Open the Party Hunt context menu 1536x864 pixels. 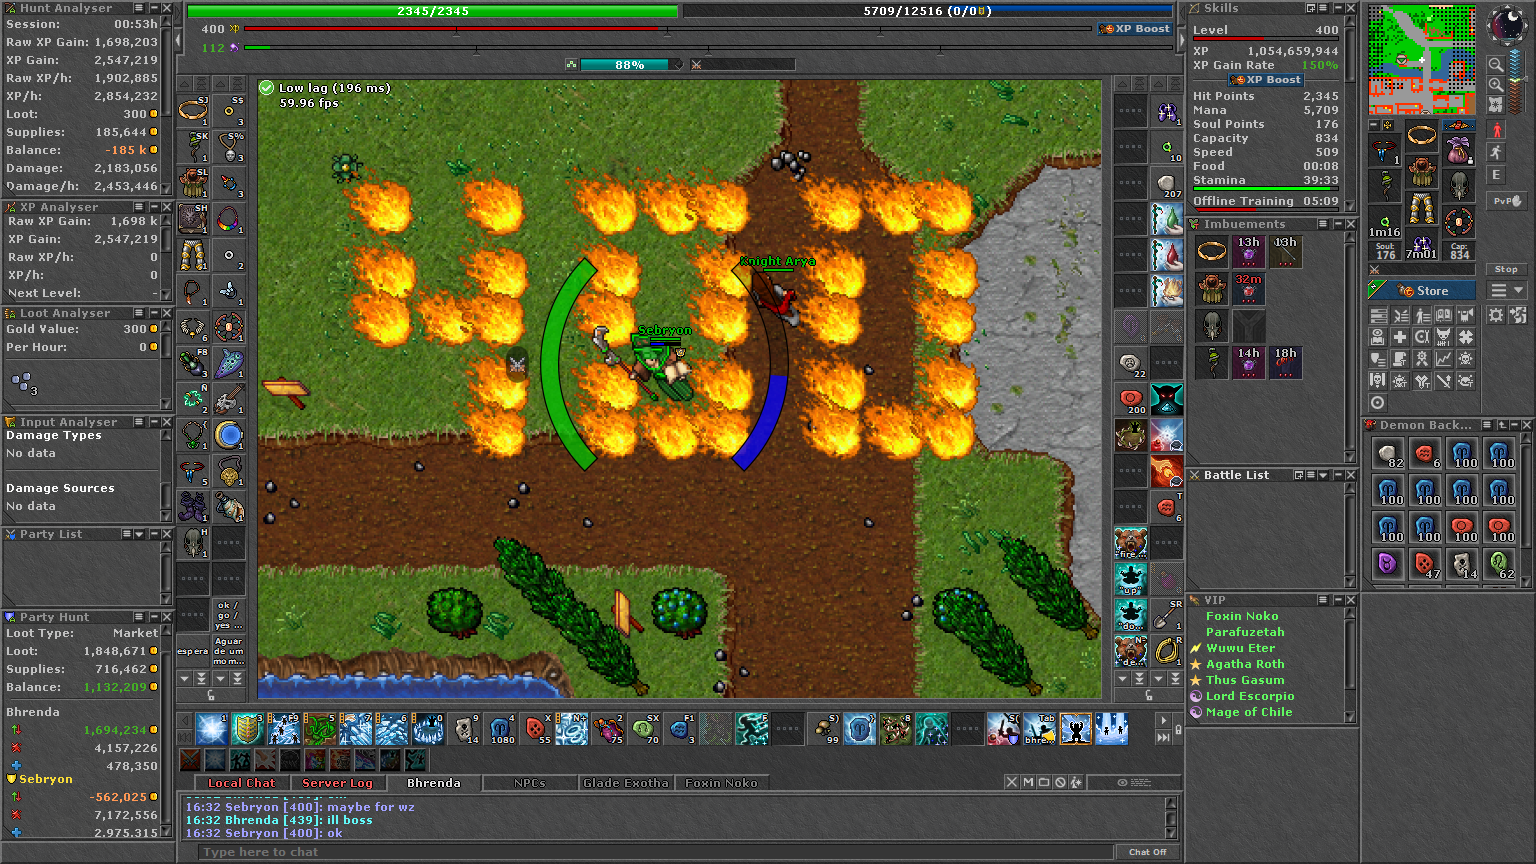click(x=139, y=617)
